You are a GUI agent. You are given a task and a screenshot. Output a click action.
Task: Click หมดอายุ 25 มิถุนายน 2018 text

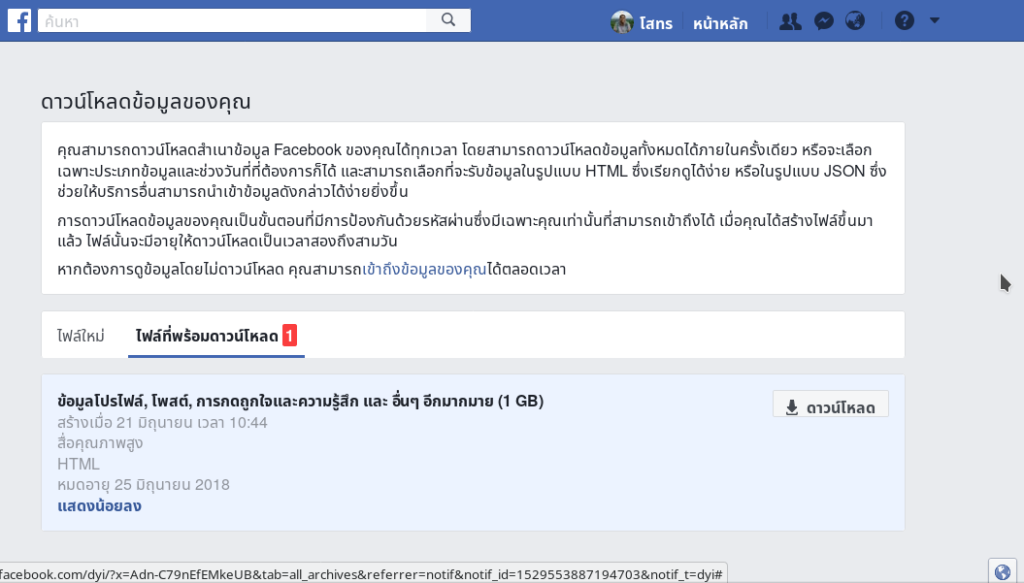tap(144, 484)
